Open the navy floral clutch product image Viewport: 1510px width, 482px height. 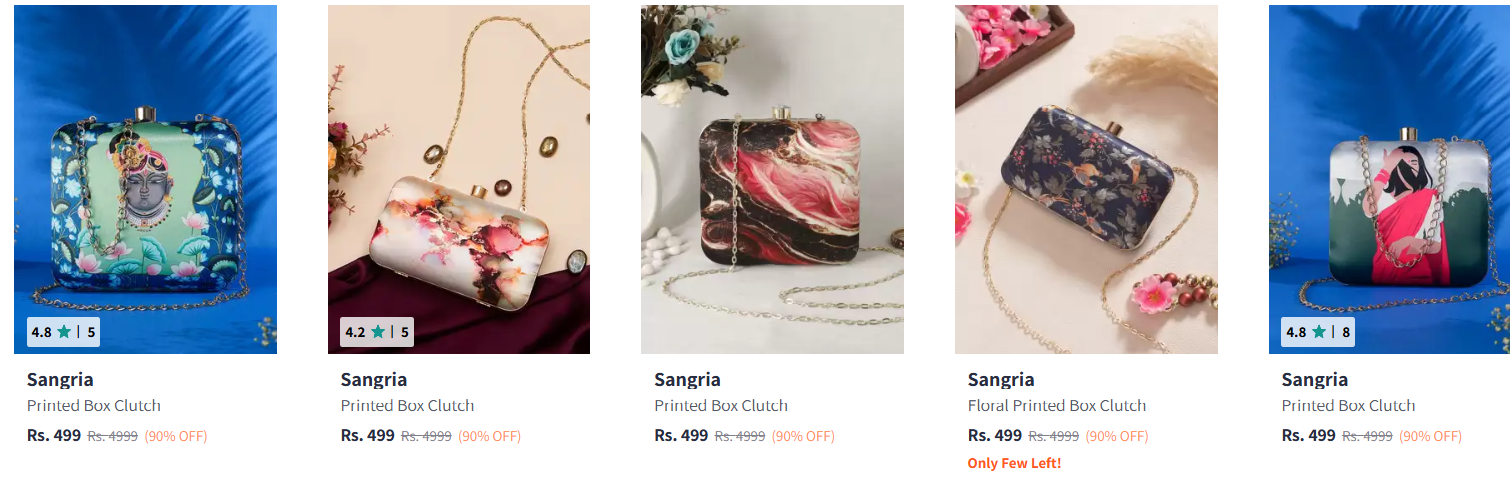tap(1086, 180)
